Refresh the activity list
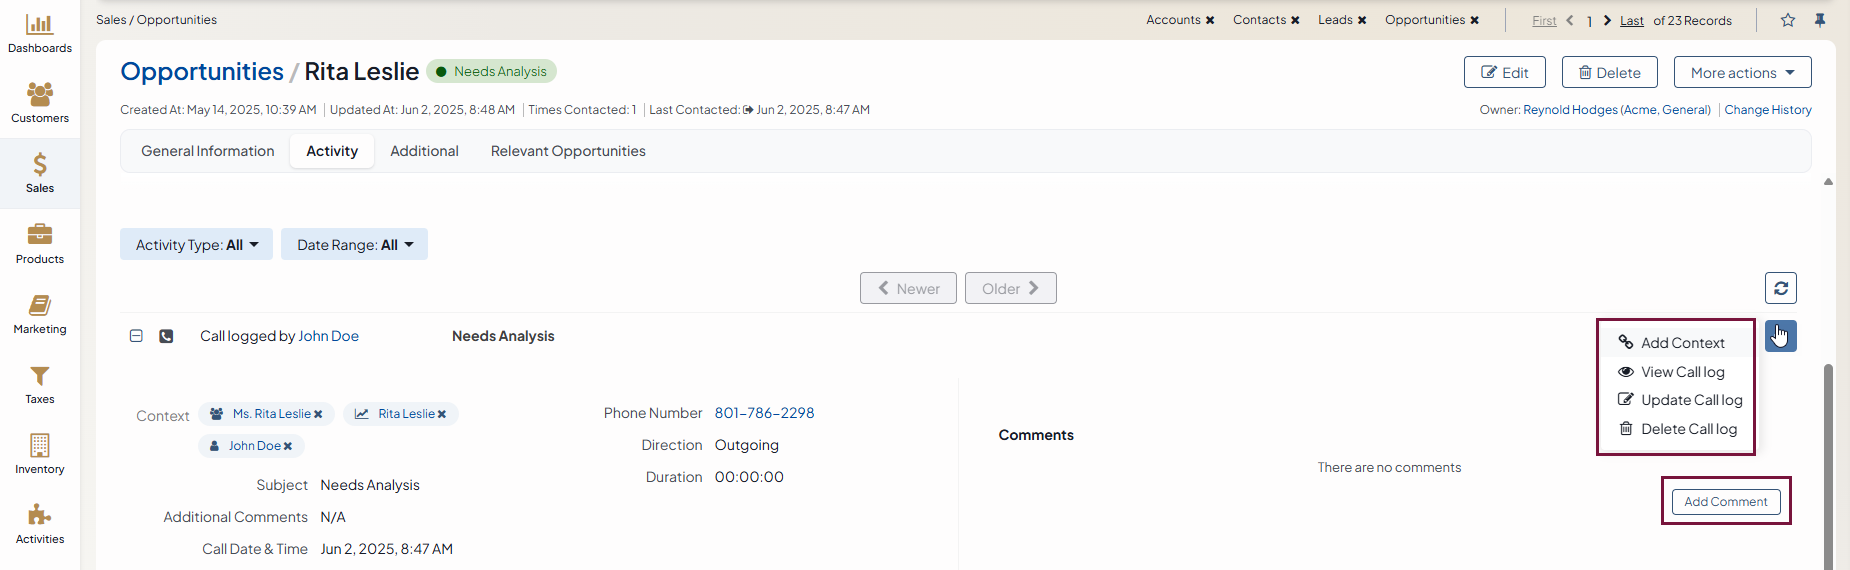The image size is (1850, 570). (1780, 288)
